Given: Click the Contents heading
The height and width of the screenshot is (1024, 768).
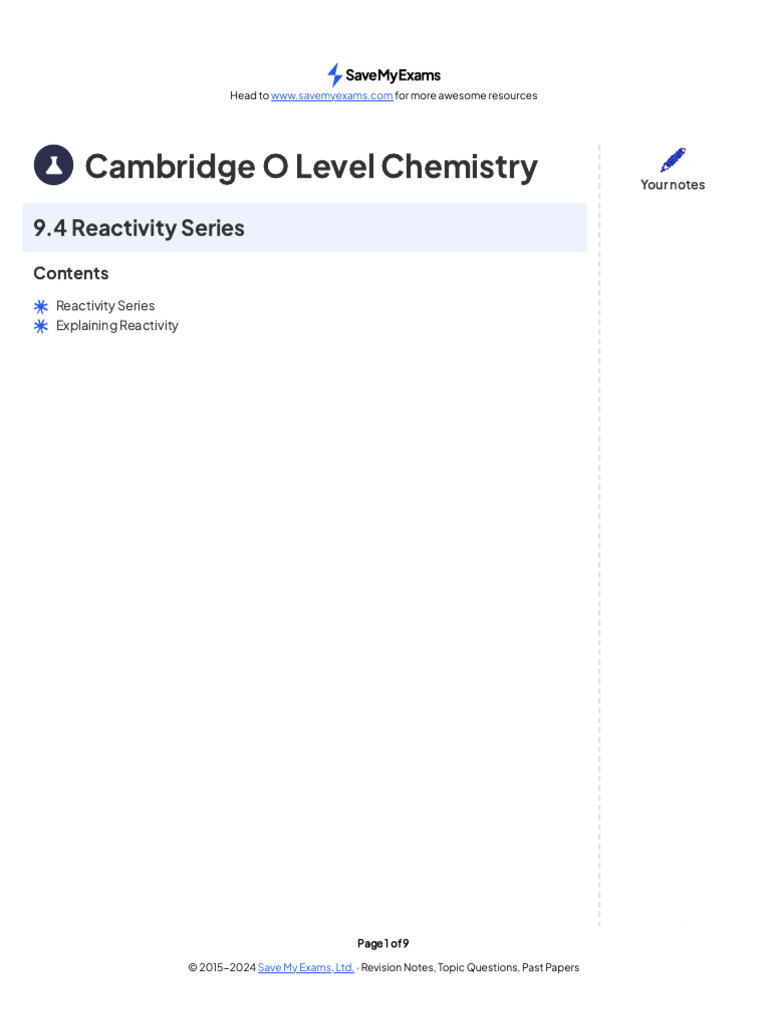Looking at the screenshot, I should 71,273.
